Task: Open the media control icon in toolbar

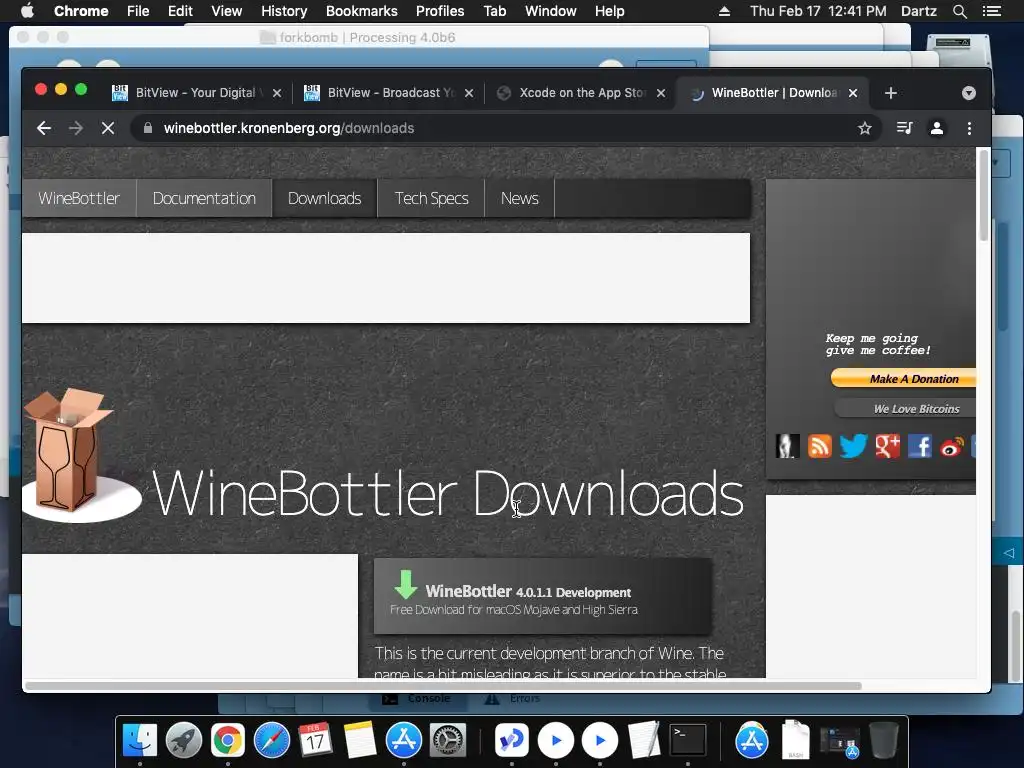Action: (x=904, y=128)
